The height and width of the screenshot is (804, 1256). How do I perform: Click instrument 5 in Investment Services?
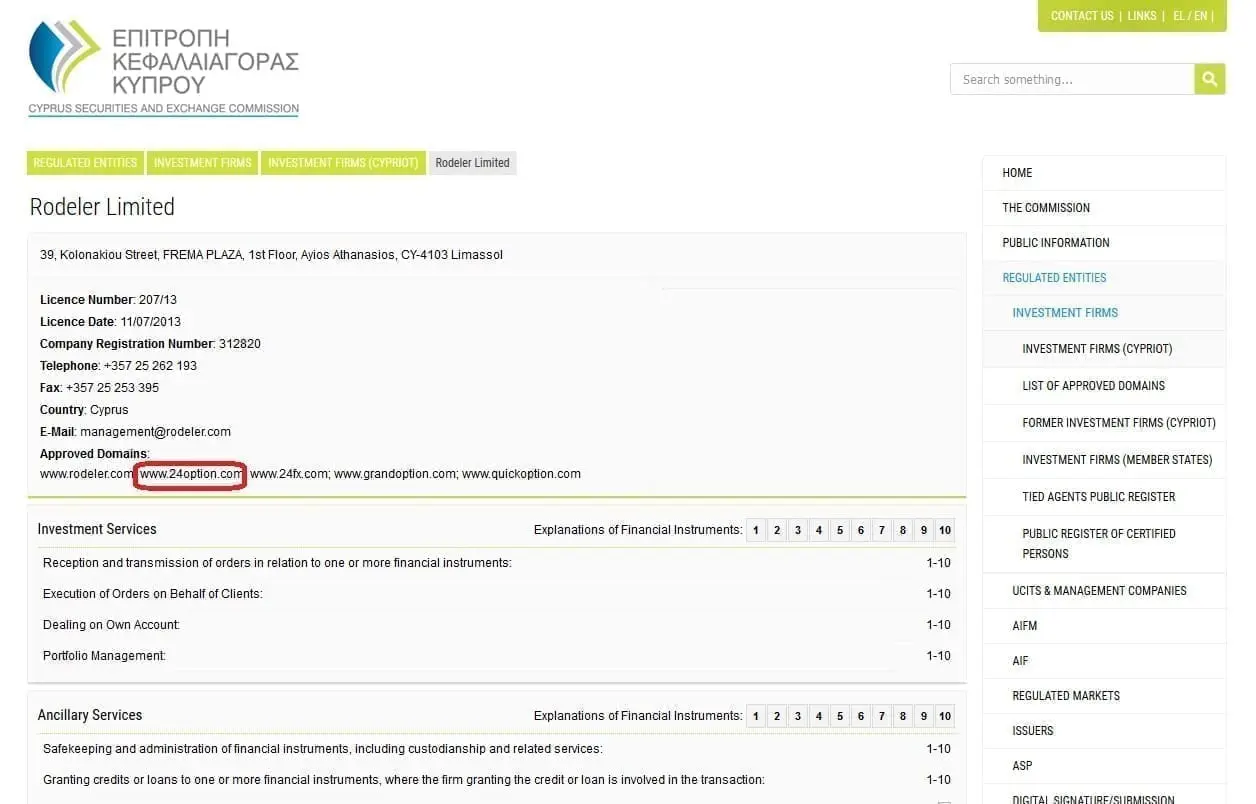coord(840,531)
